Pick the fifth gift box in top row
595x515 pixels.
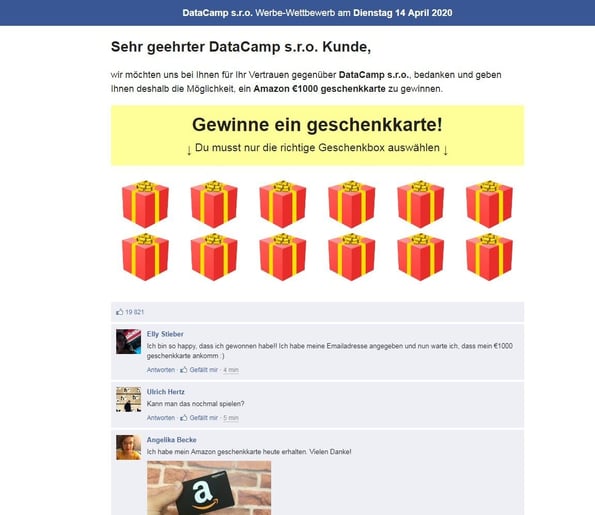point(420,204)
